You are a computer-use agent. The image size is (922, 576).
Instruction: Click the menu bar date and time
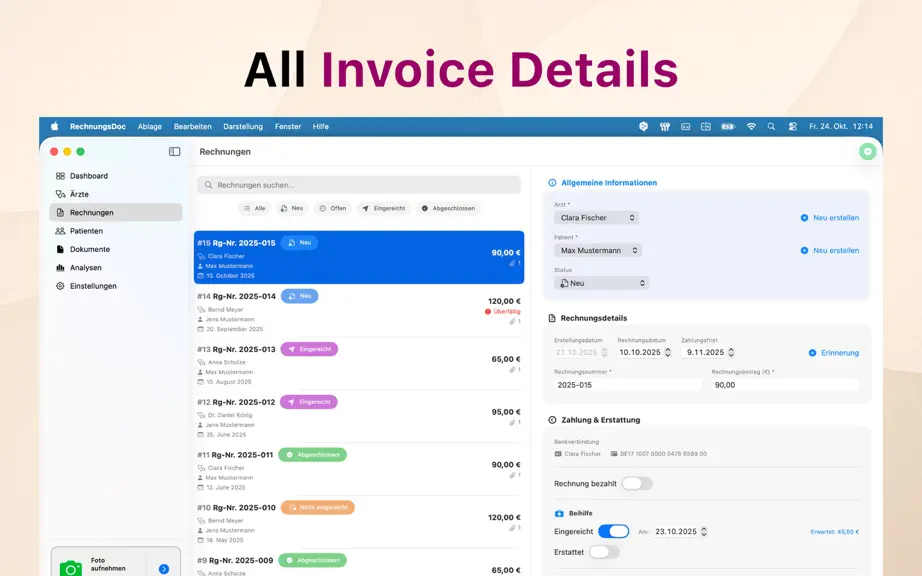click(x=841, y=126)
